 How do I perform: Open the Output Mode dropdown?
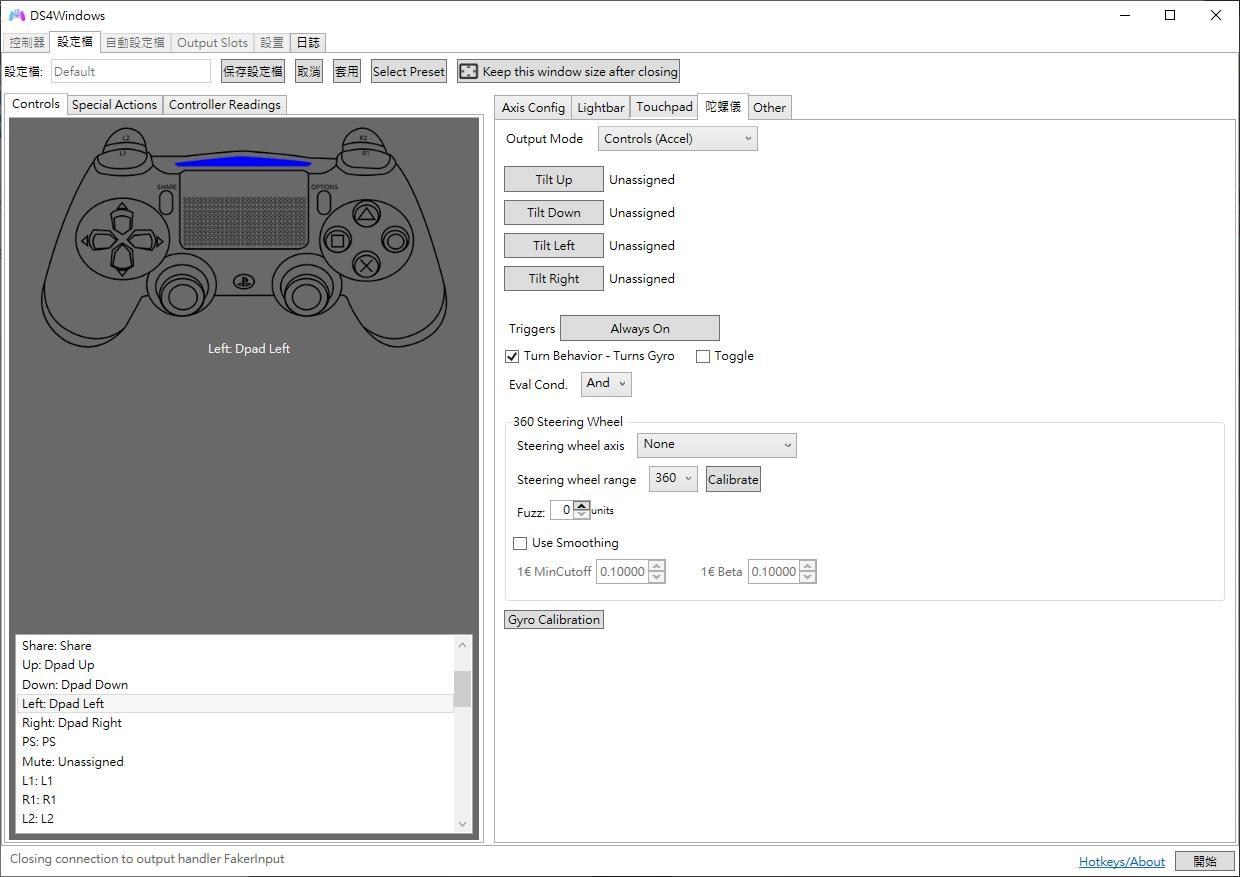point(678,139)
